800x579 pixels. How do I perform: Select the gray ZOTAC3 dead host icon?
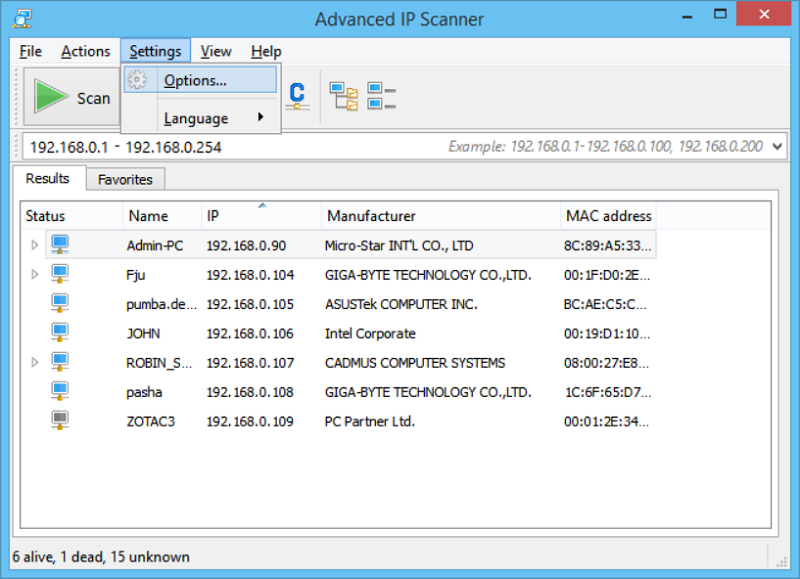[x=60, y=421]
